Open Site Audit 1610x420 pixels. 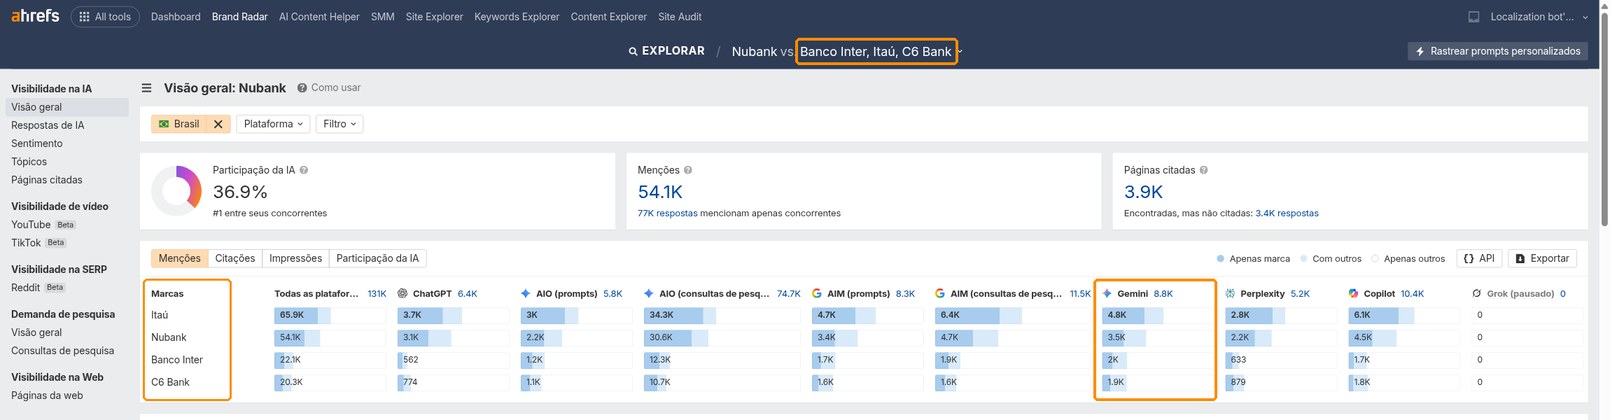click(680, 17)
